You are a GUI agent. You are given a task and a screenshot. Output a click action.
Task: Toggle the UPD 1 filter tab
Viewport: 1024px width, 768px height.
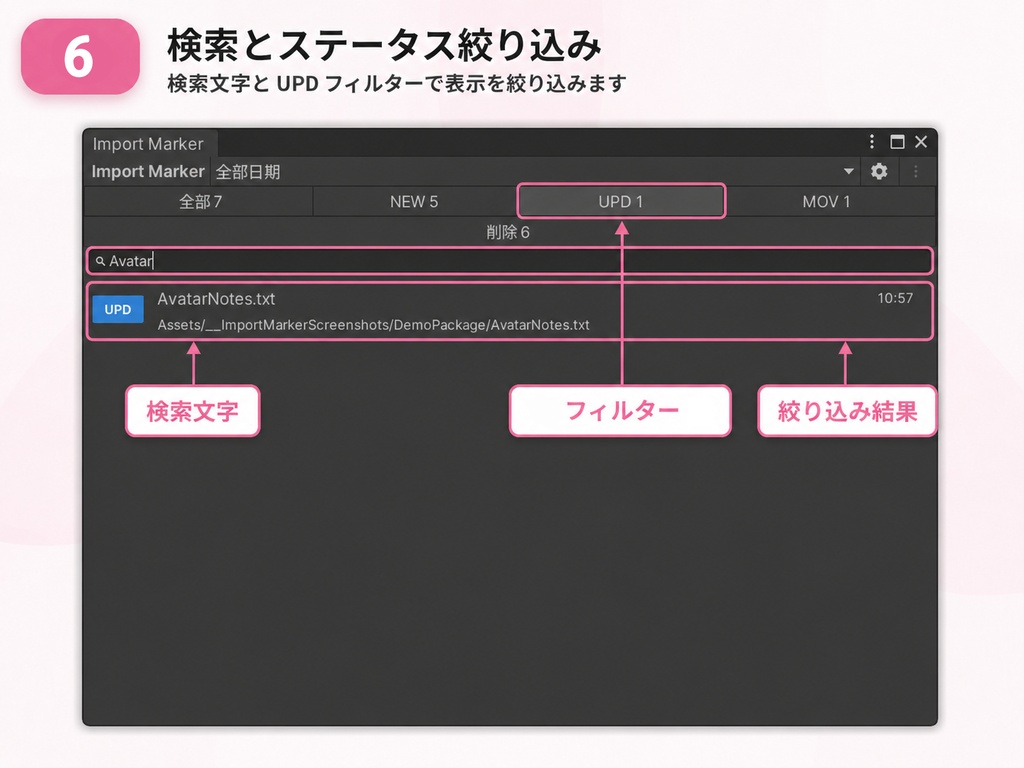pos(620,201)
